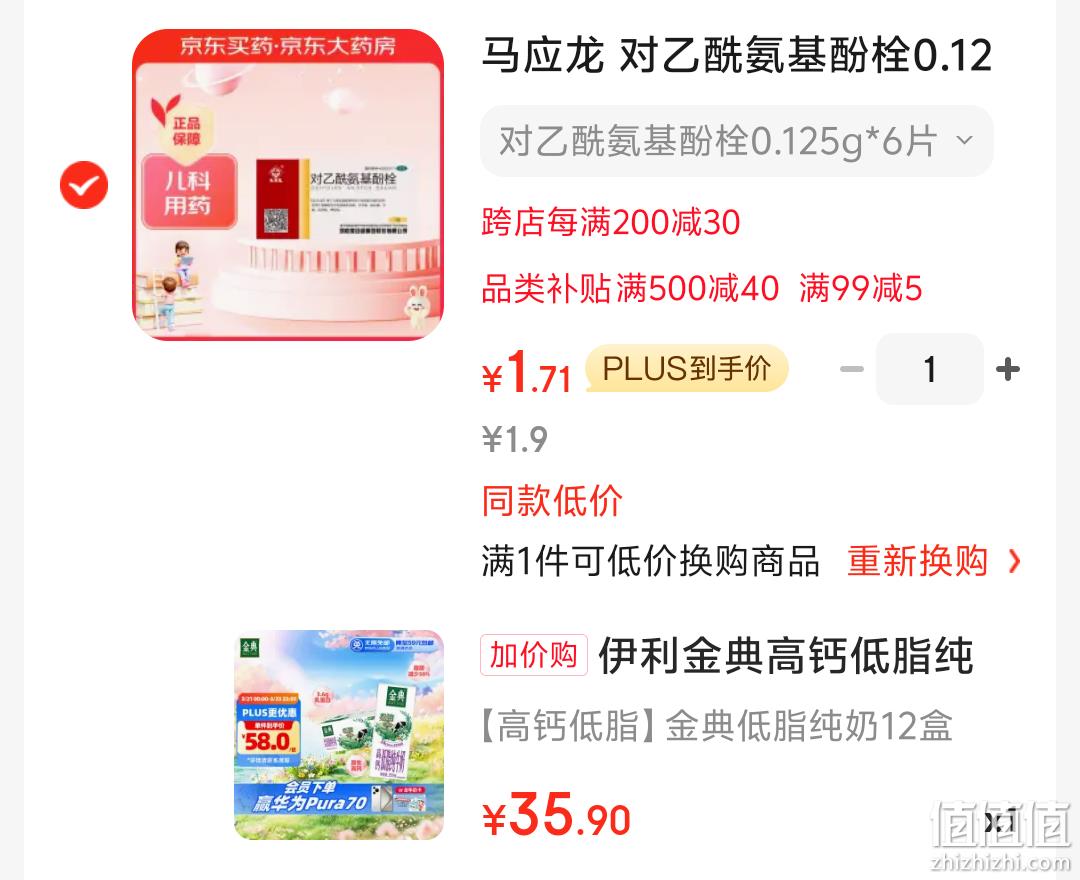This screenshot has width=1080, height=880.
Task: Tap the 满99减5 coupon text
Action: (860, 289)
